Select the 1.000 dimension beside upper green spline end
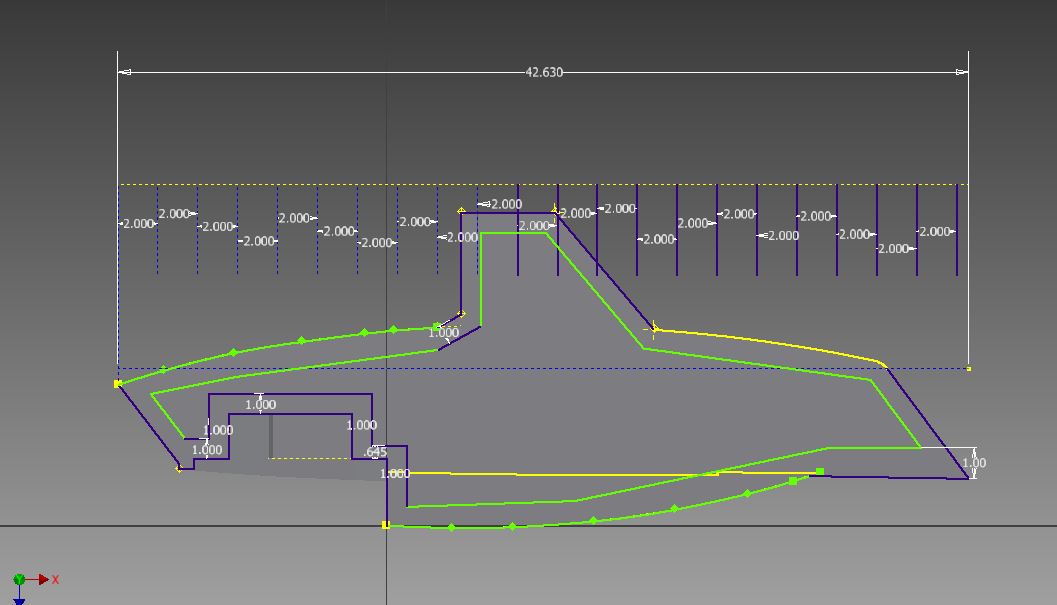The image size is (1057, 605). [x=444, y=333]
